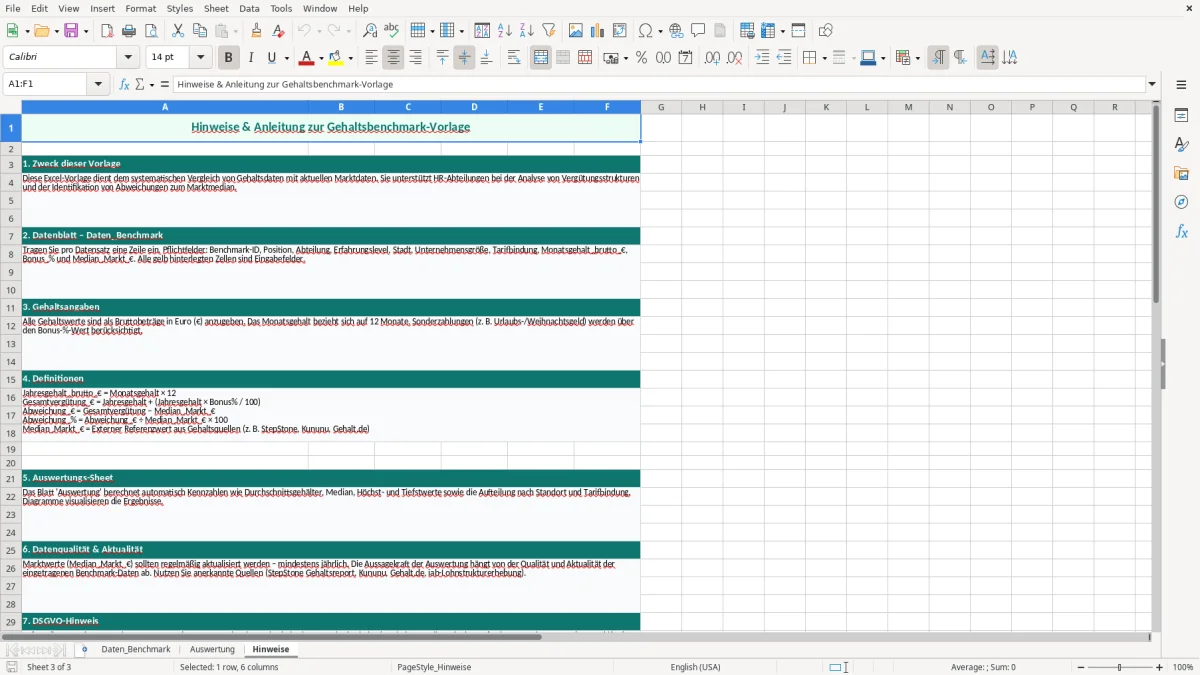Image resolution: width=1200 pixels, height=675 pixels.
Task: Click the Cut scissors icon
Action: click(x=178, y=31)
